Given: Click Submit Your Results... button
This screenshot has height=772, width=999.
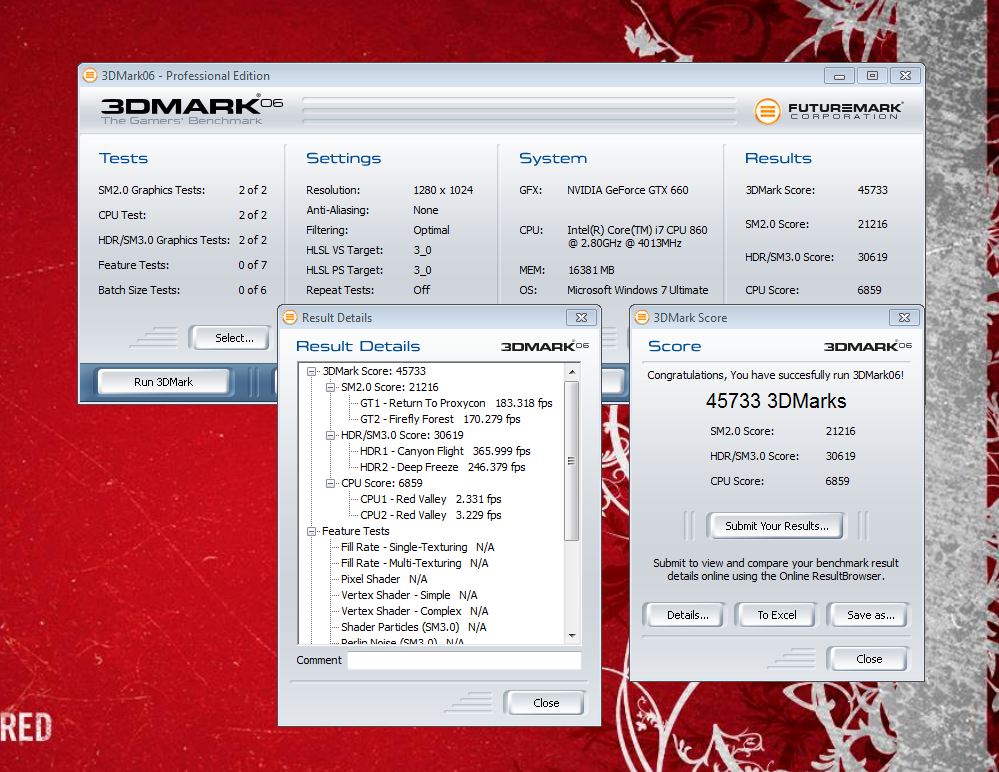Looking at the screenshot, I should coord(776,526).
